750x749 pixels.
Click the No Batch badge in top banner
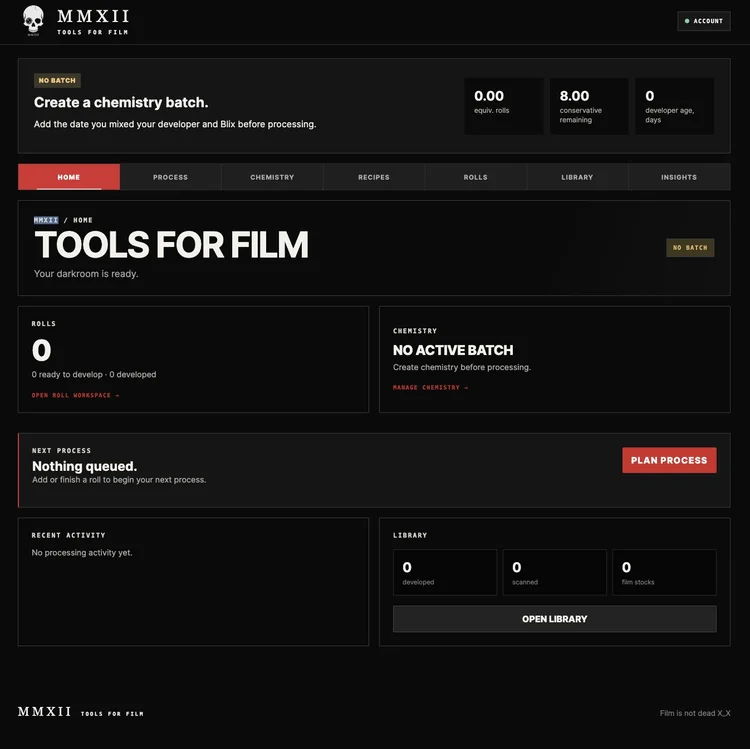(x=57, y=80)
